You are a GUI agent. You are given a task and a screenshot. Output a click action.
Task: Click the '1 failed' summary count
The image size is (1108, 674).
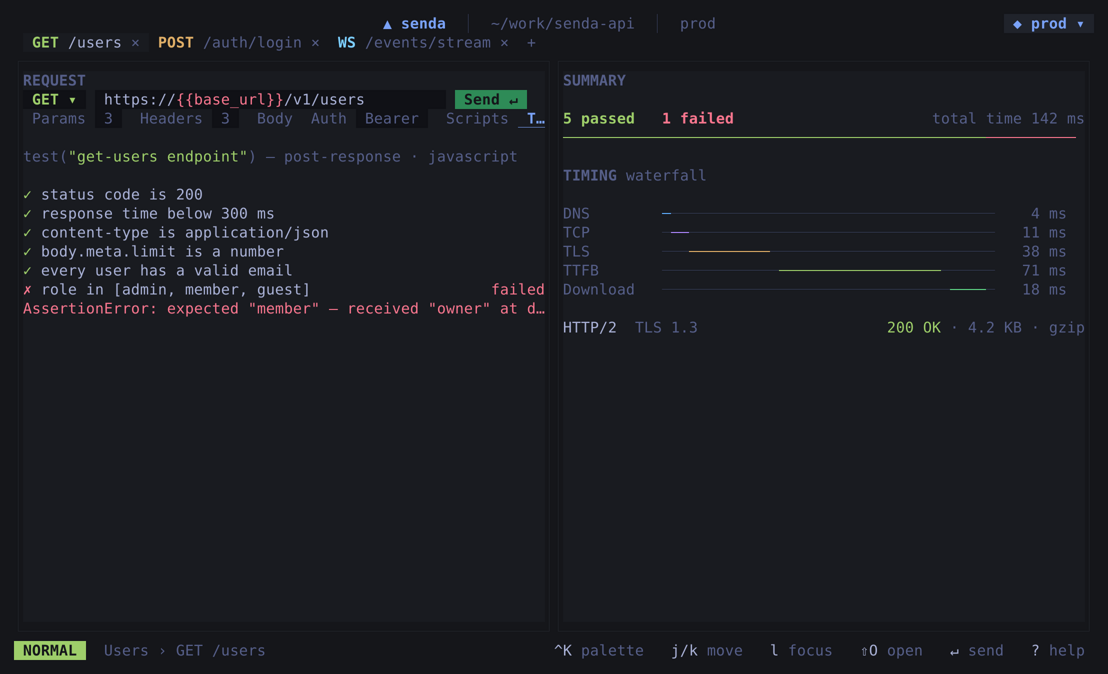tap(697, 119)
